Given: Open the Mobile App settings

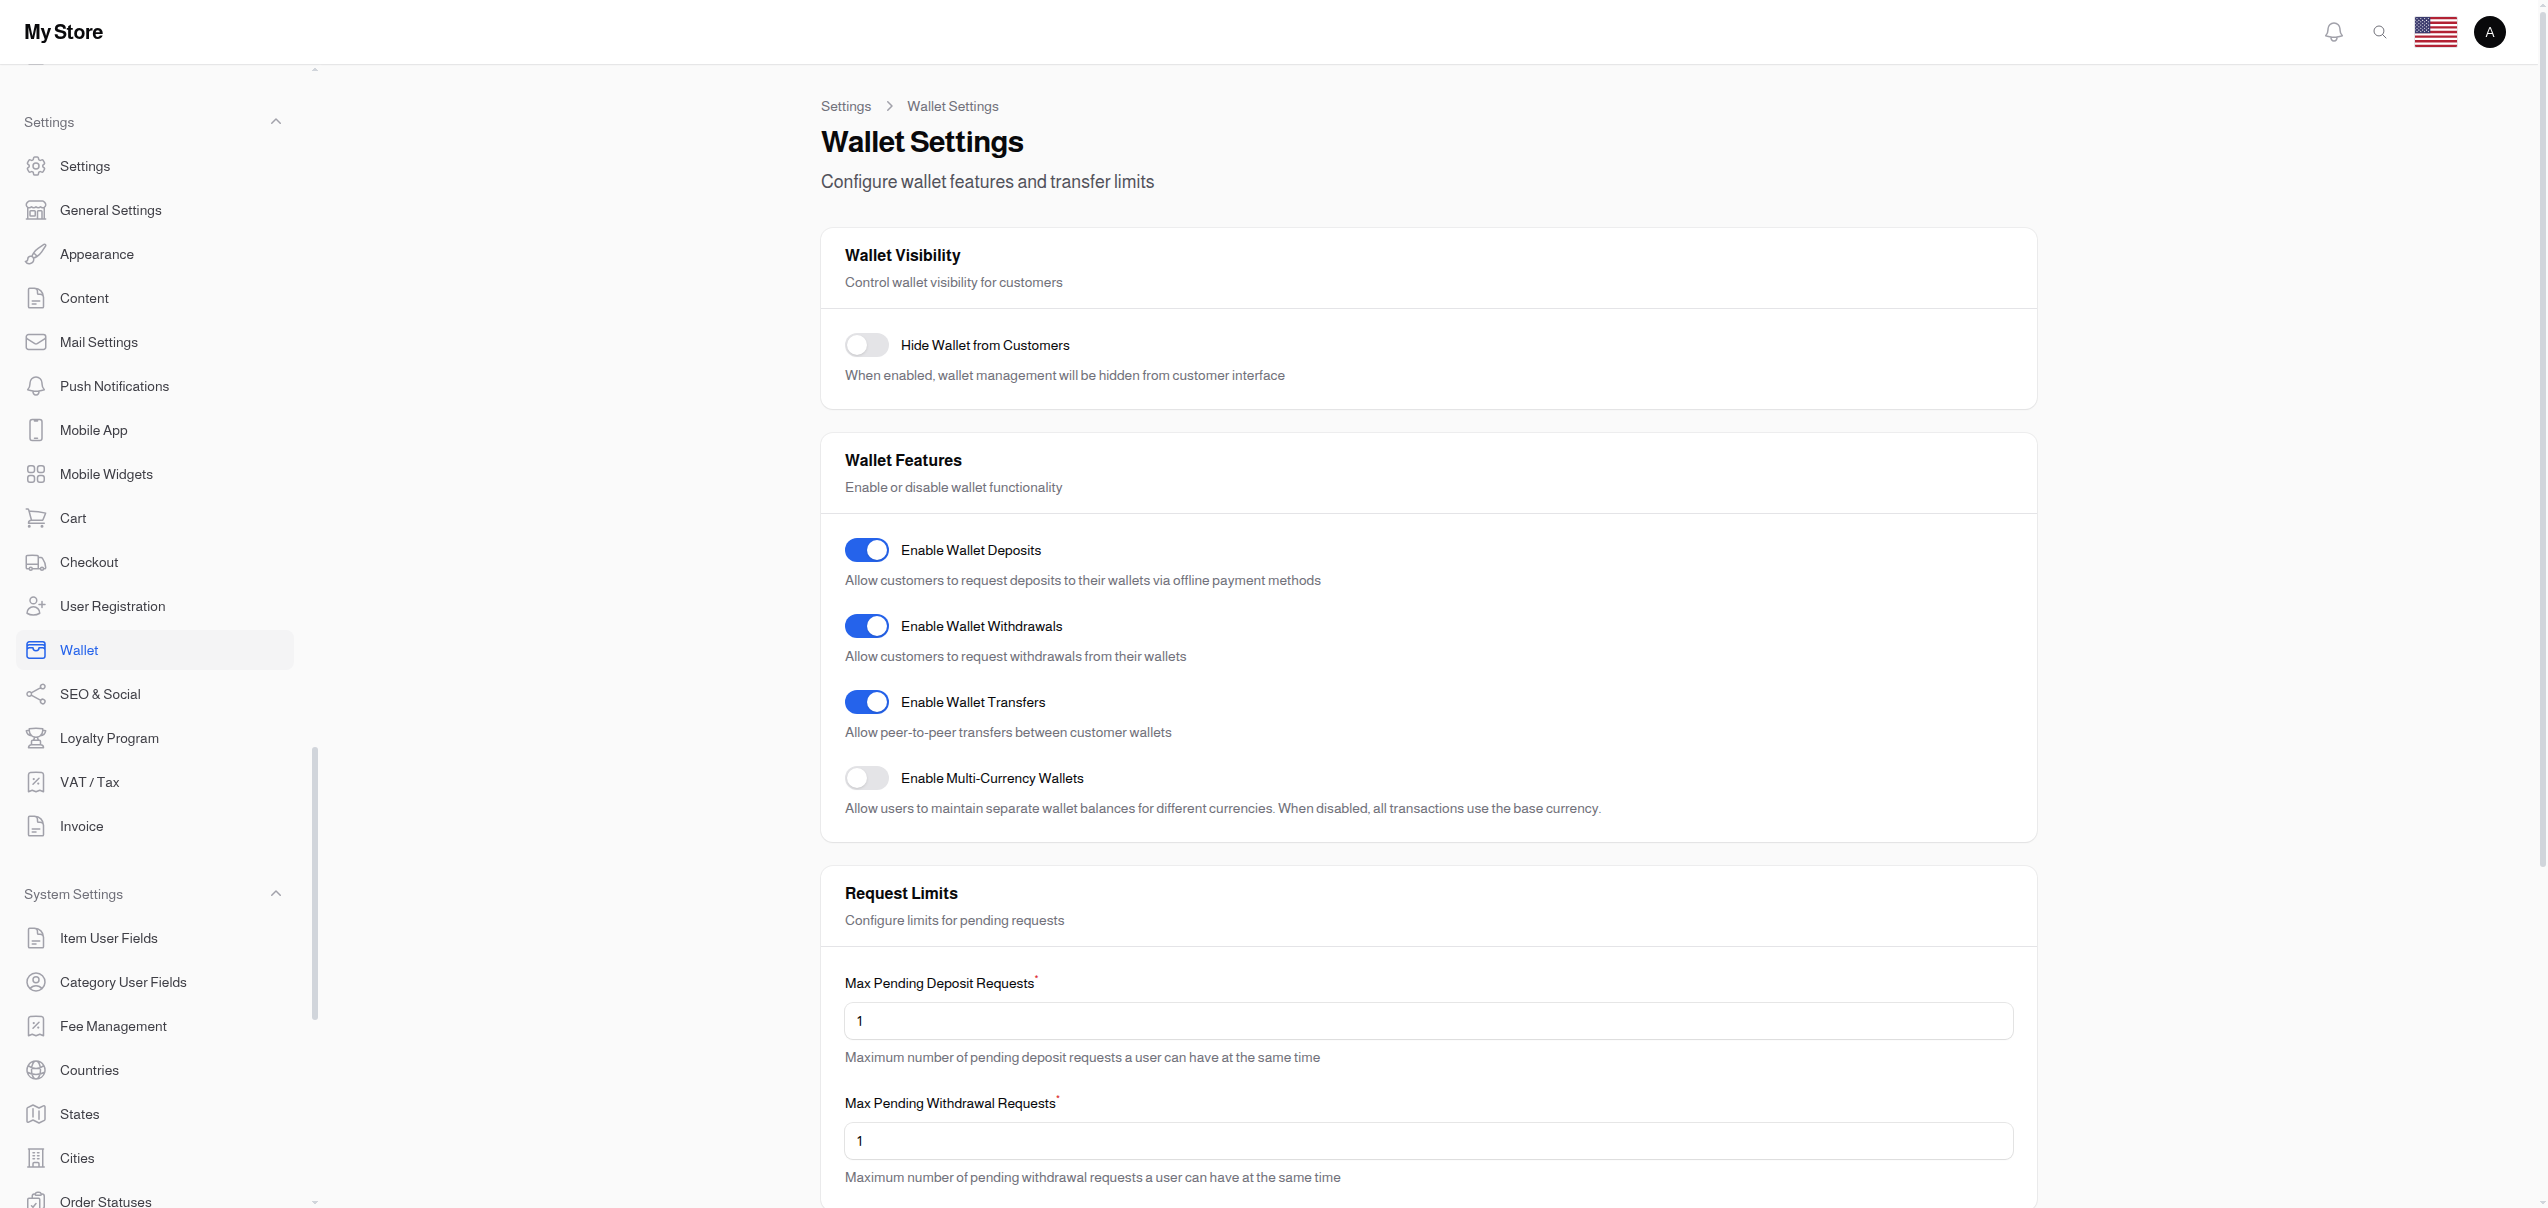Looking at the screenshot, I should tap(92, 430).
